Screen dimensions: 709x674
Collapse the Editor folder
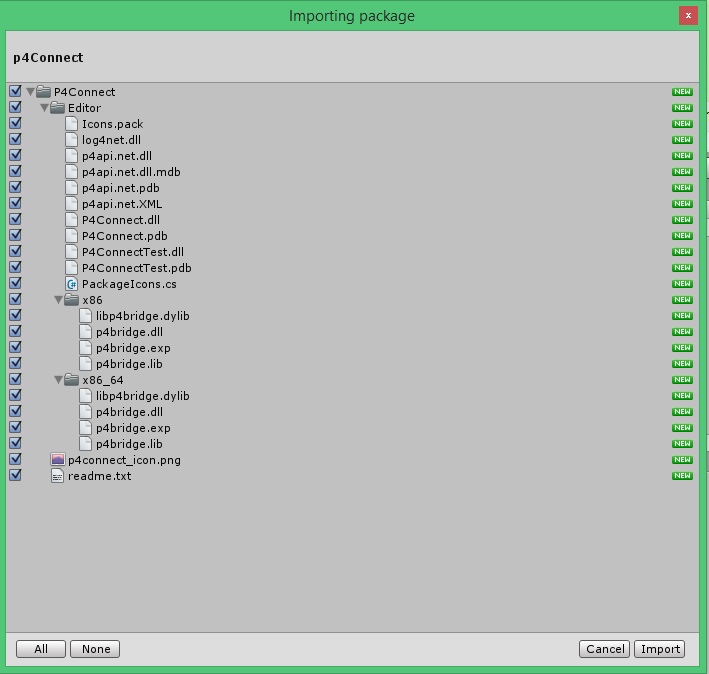[44, 108]
